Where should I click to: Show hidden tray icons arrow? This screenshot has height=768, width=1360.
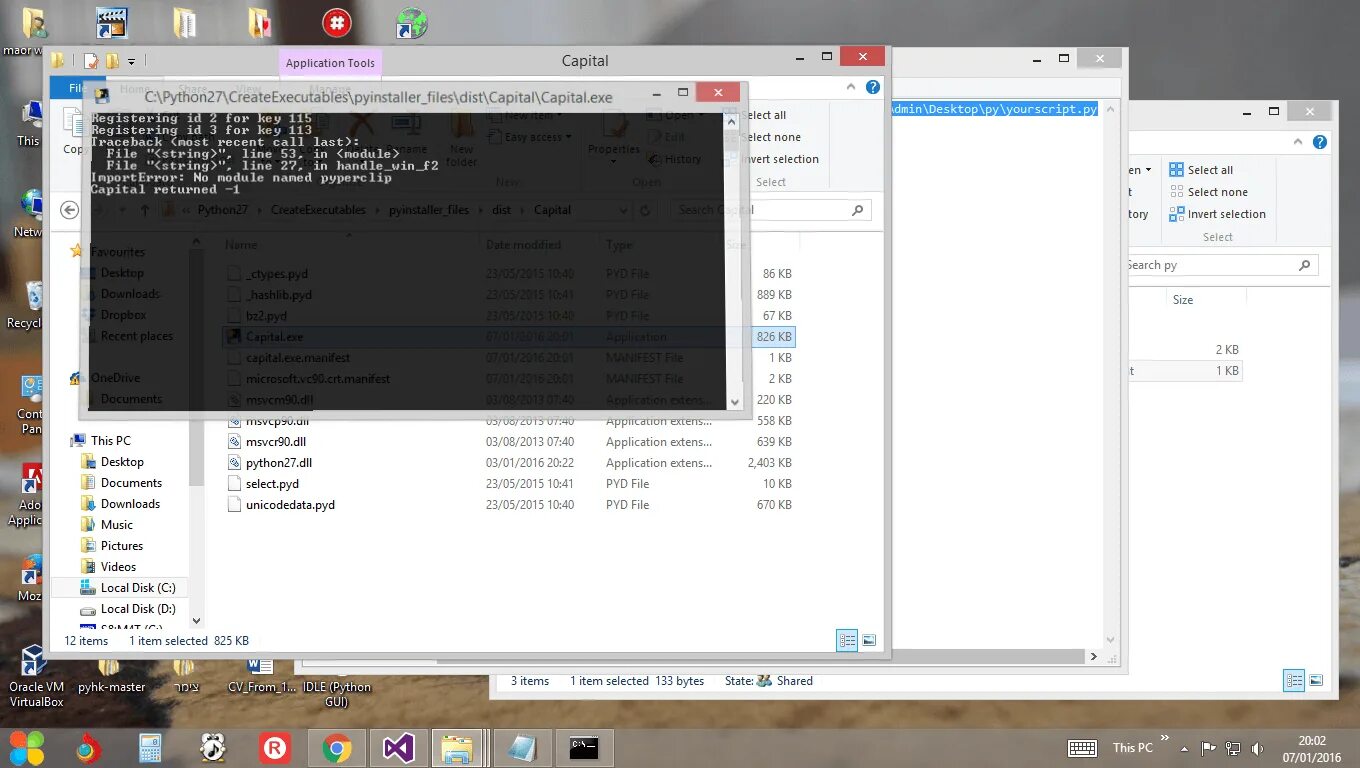click(x=1185, y=748)
